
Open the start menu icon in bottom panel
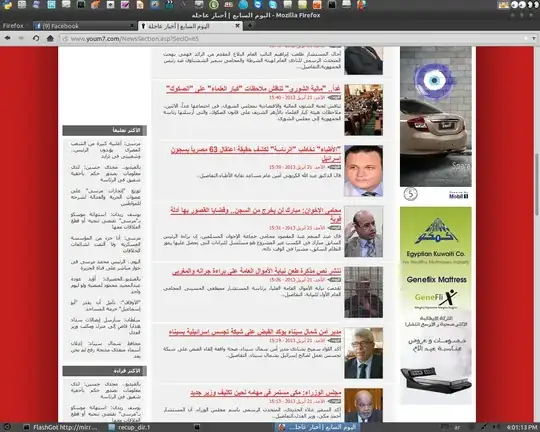7,427
